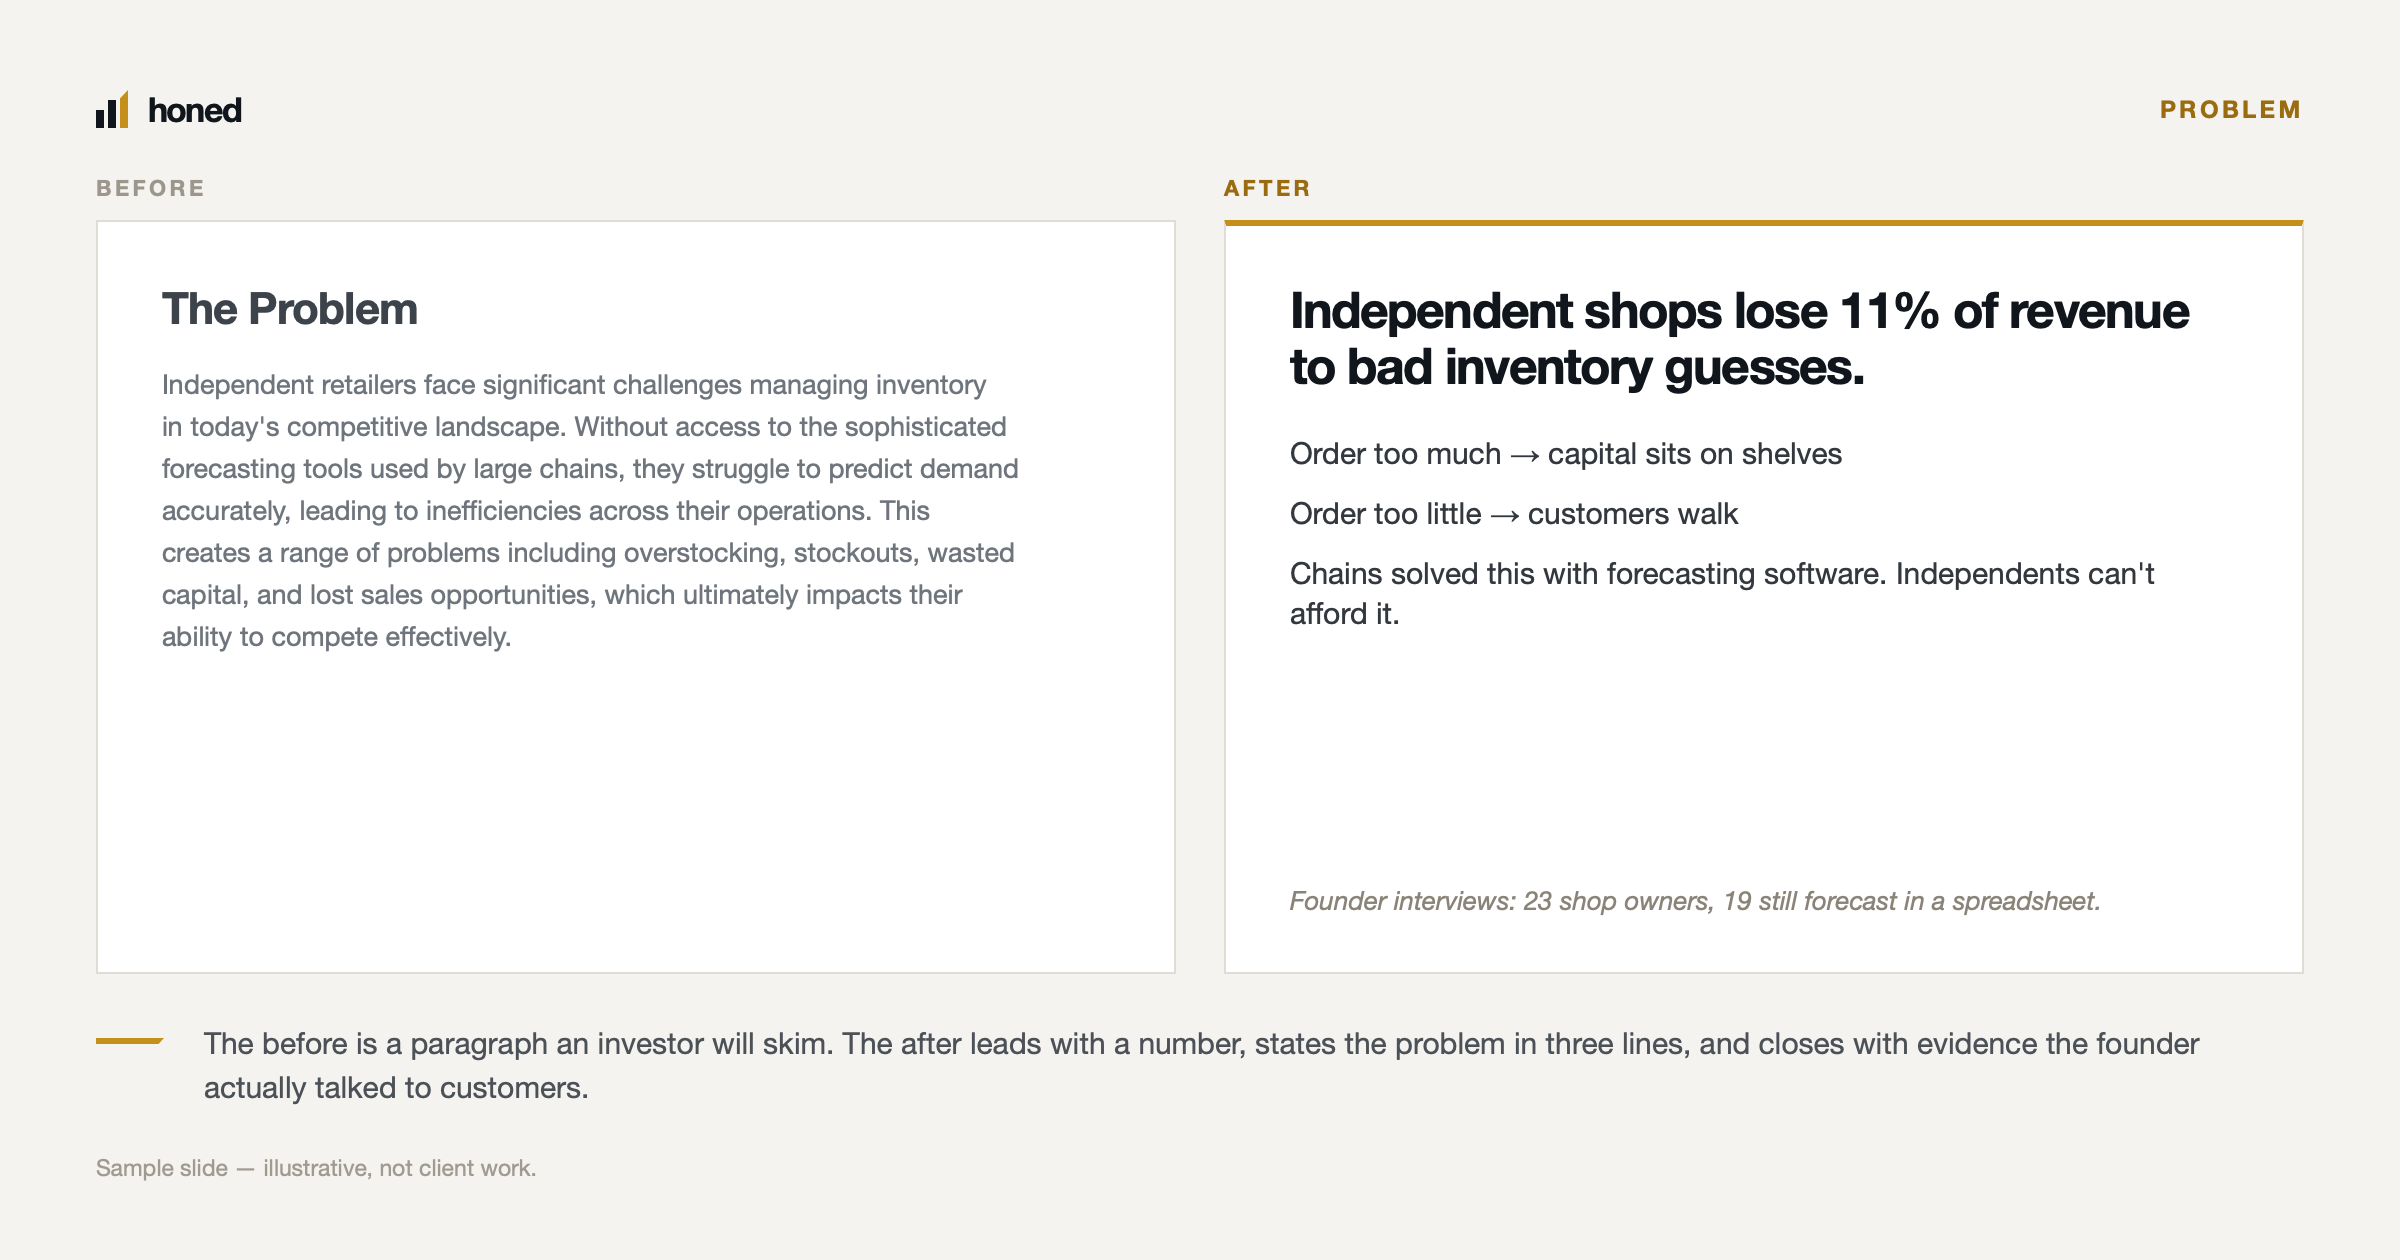
Task: Click arrow in Order too little line
Action: tap(1505, 515)
